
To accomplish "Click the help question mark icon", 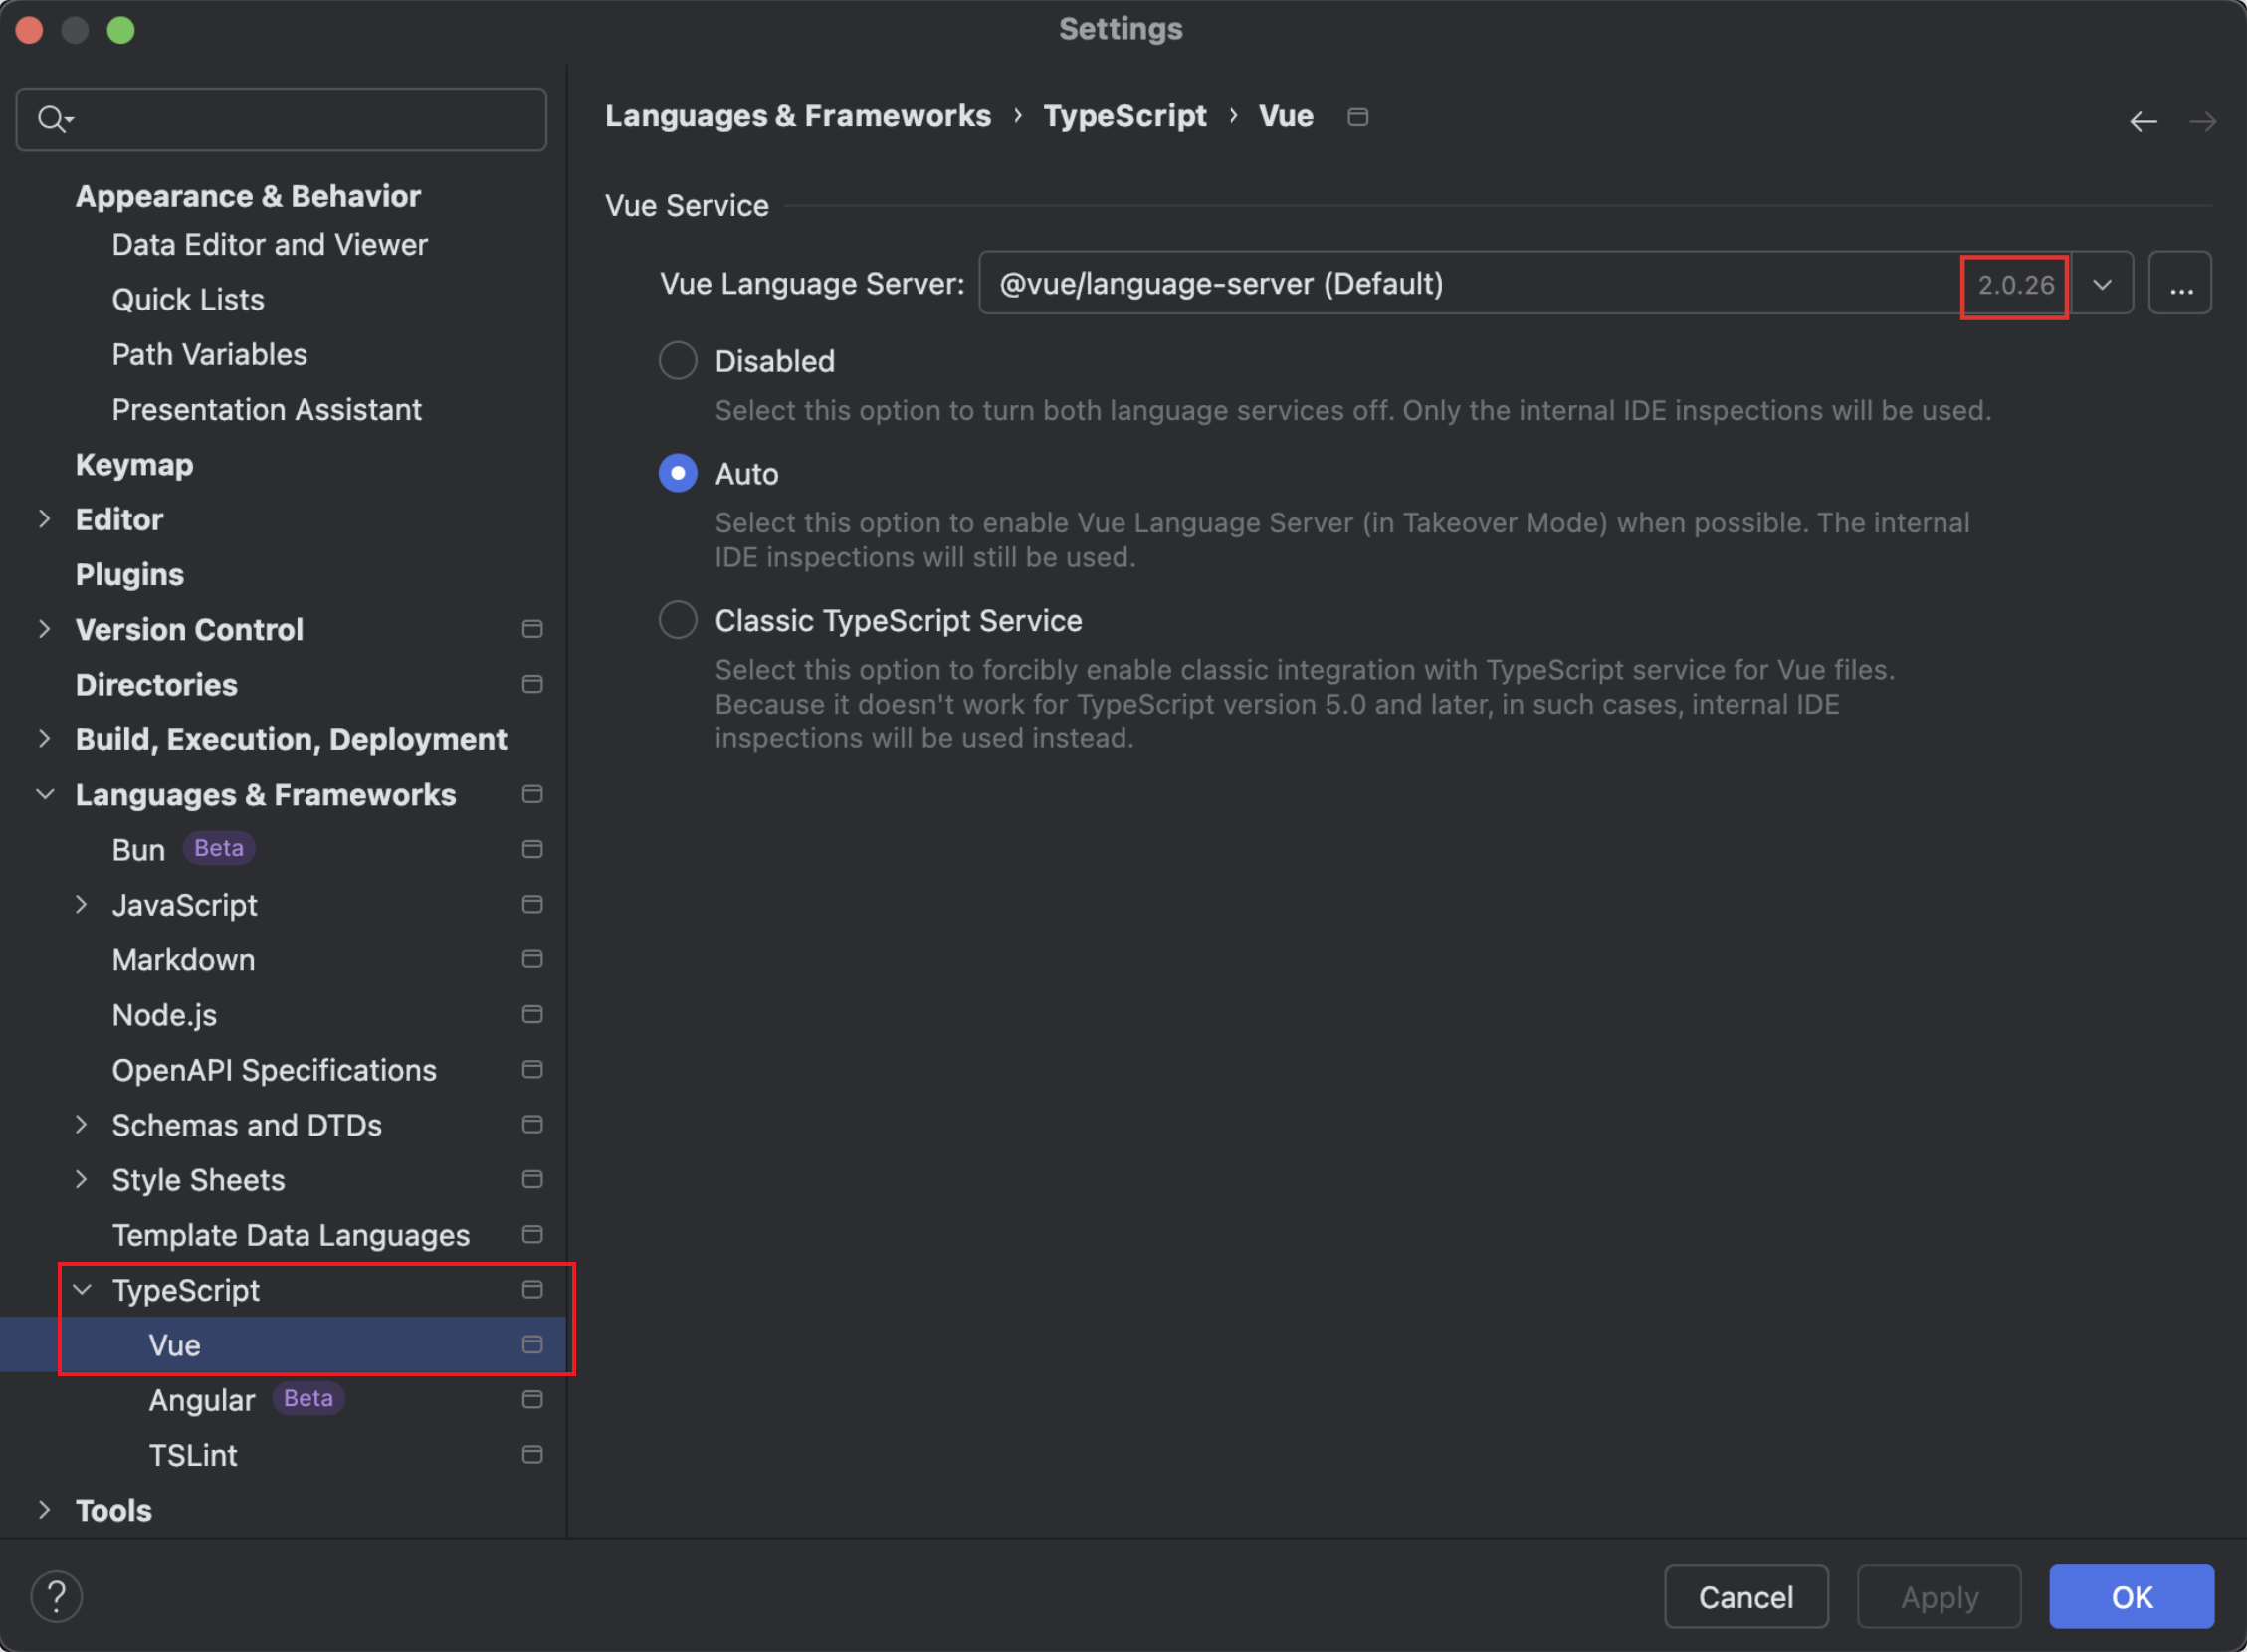I will pos(57,1596).
